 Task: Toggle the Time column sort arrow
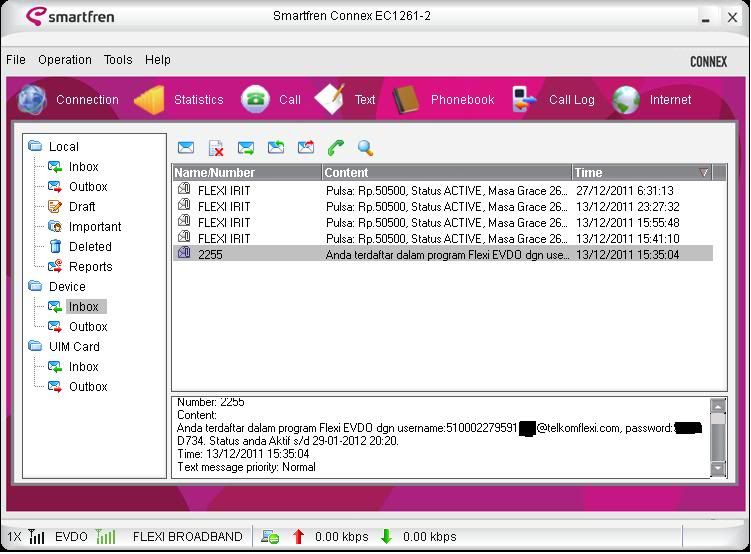click(704, 172)
